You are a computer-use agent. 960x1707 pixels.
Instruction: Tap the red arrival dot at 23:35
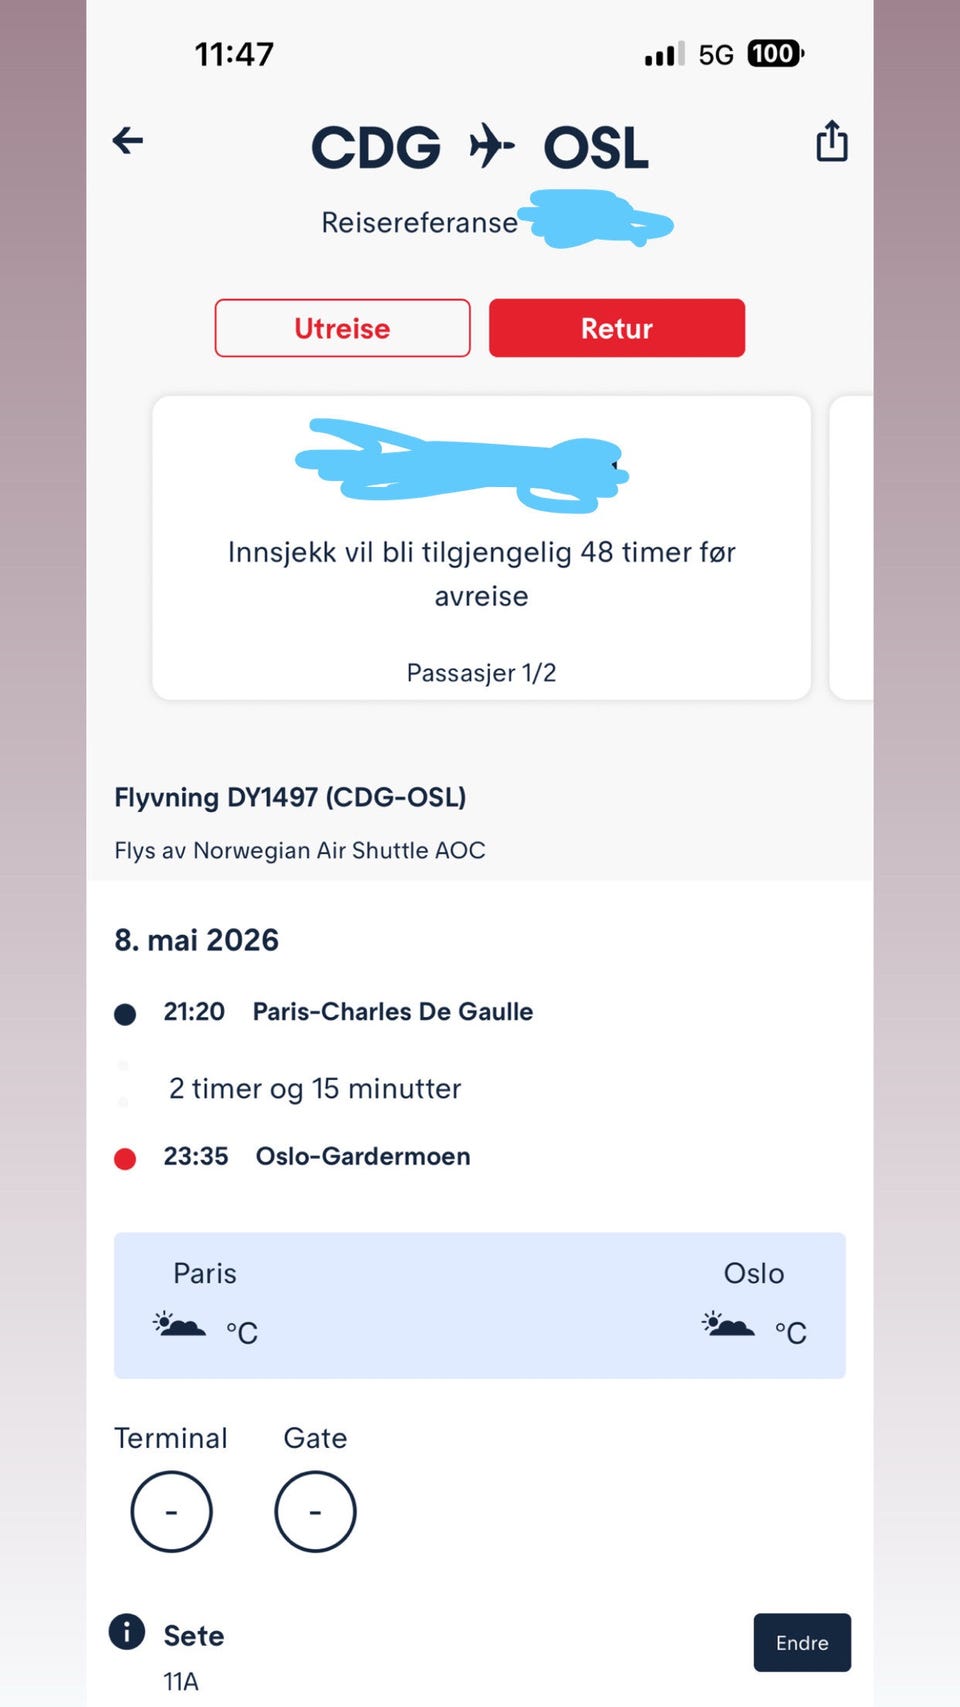[x=125, y=1159]
